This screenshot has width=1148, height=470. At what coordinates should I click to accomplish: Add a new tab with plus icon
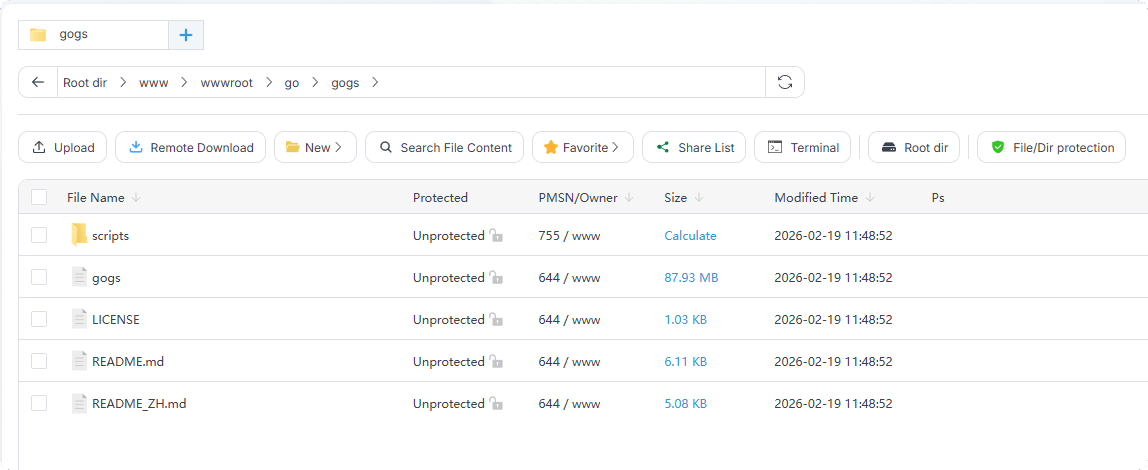[x=186, y=35]
